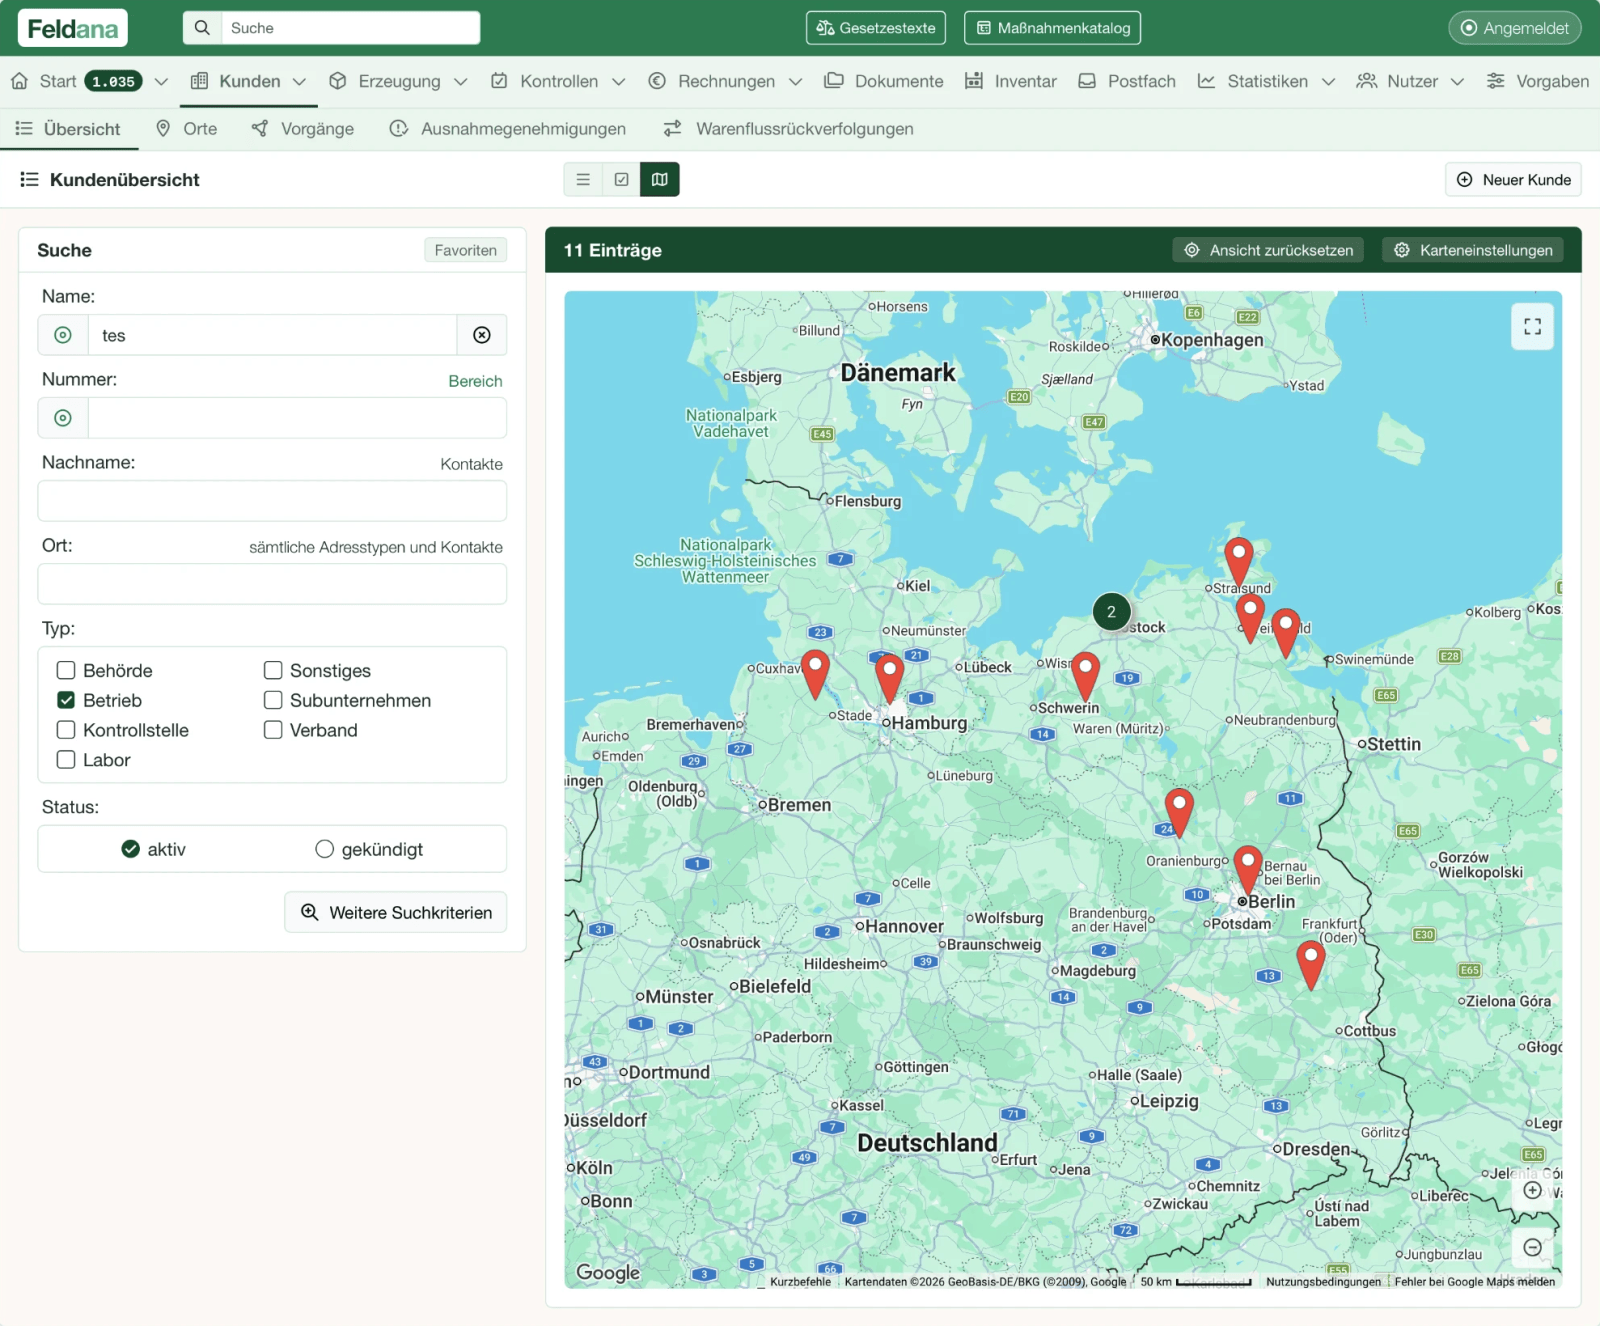Screen dimensions: 1600x1326
Task: Select the gekündigt status option
Action: pos(324,849)
